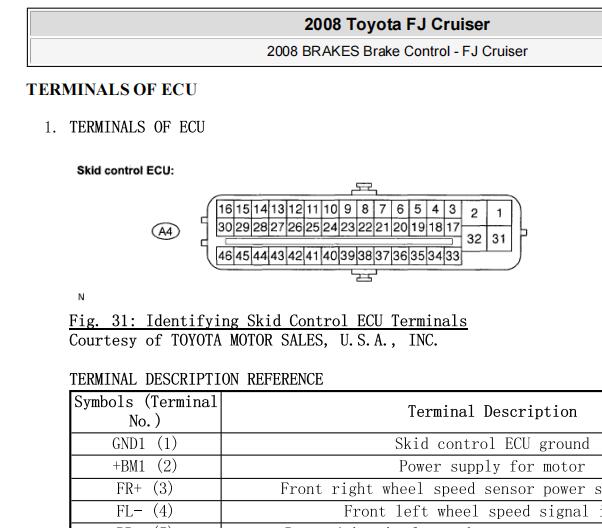
Task: Click the 'FL- (4)' table cell
Action: tap(145, 511)
